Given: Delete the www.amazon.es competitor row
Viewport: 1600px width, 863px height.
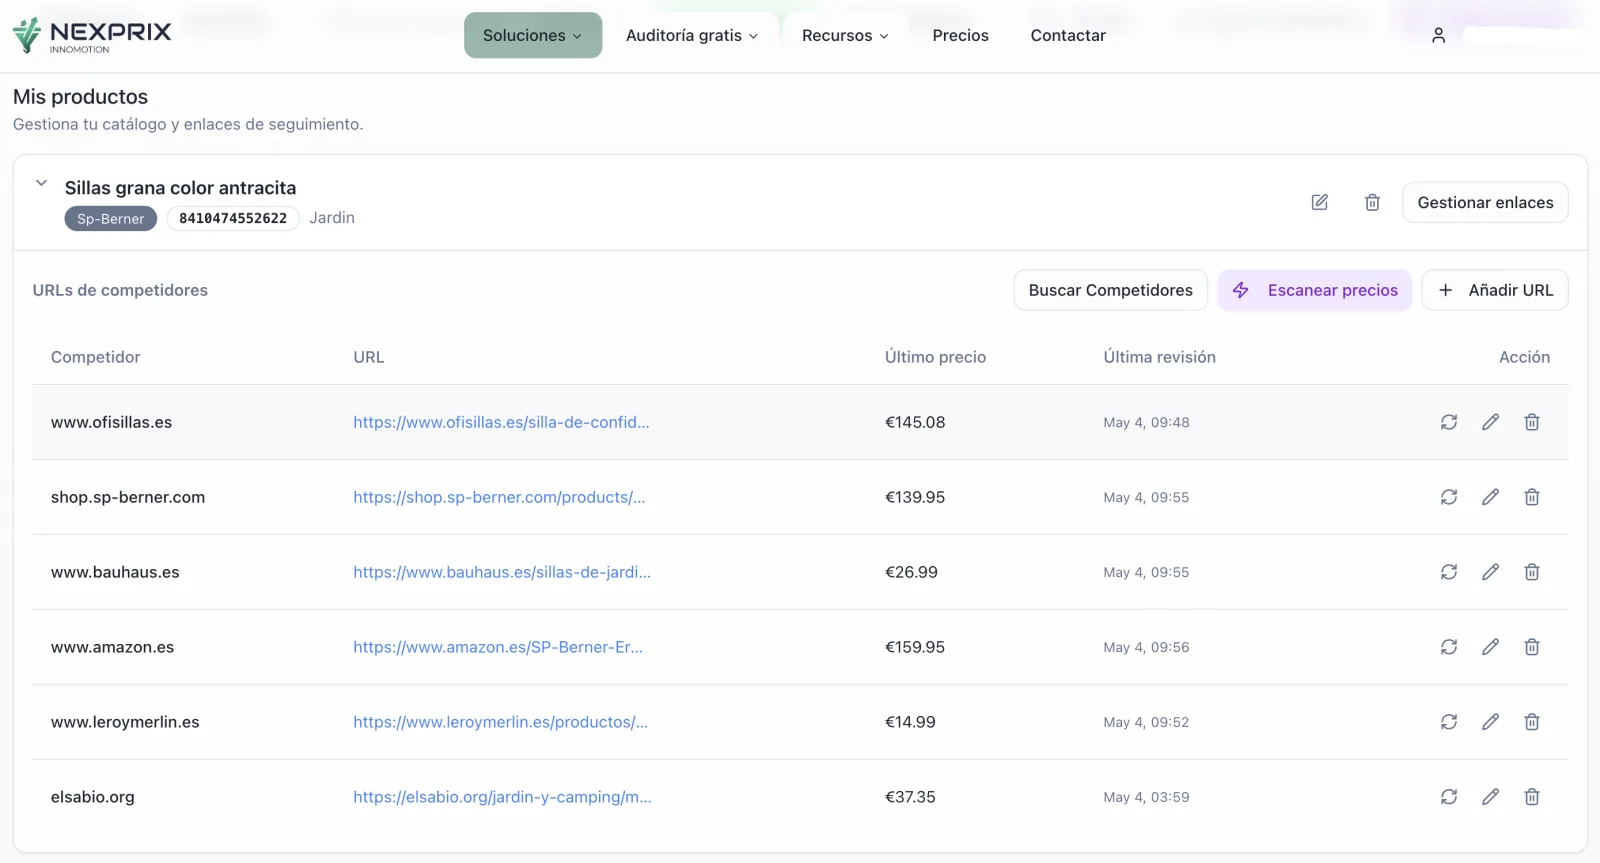Looking at the screenshot, I should pyautogui.click(x=1531, y=647).
